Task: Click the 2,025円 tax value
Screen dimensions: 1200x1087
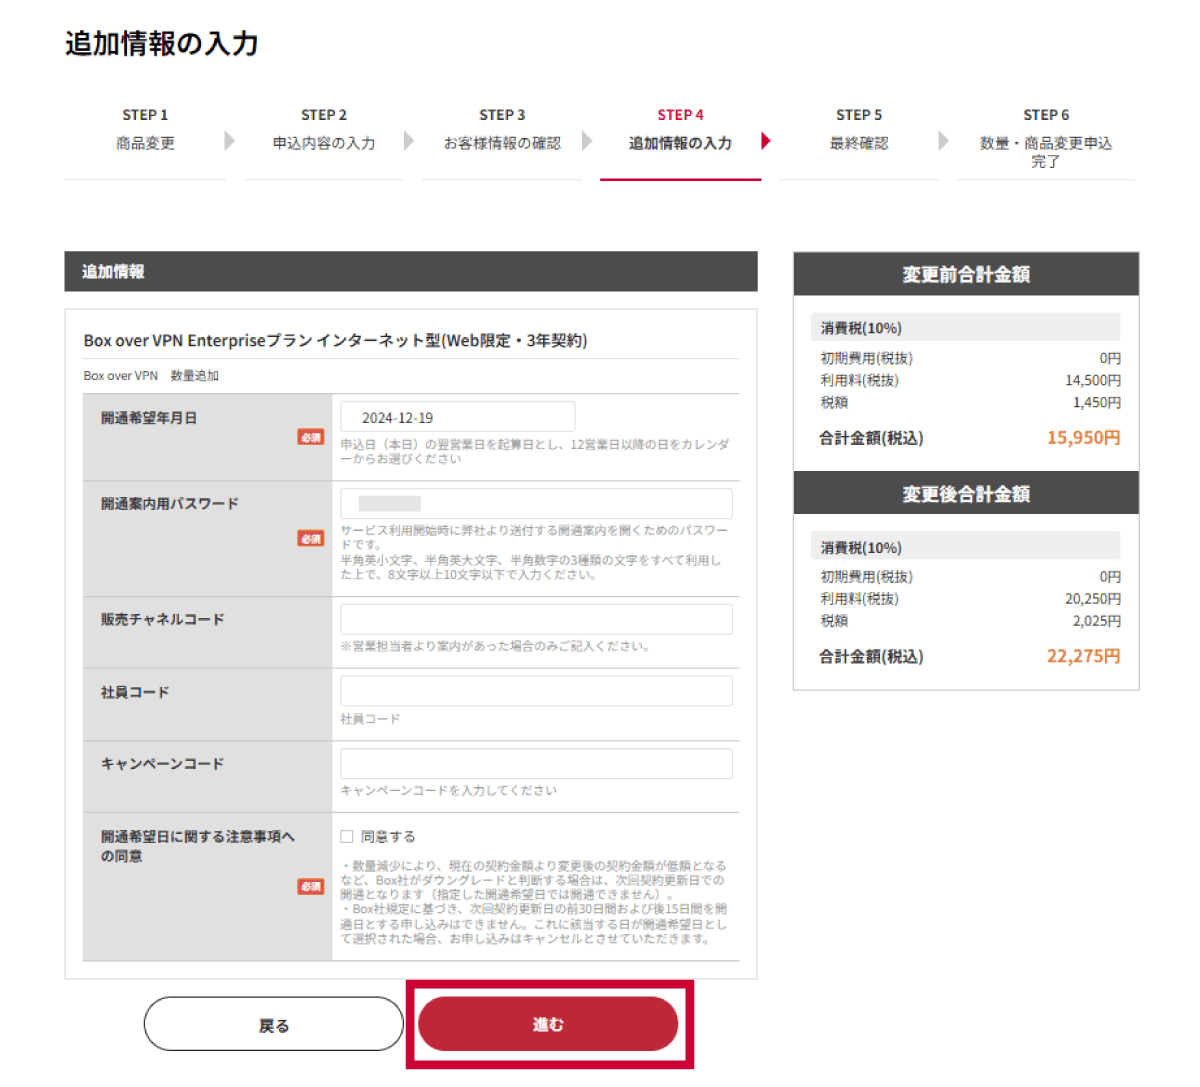Action: 1097,621
